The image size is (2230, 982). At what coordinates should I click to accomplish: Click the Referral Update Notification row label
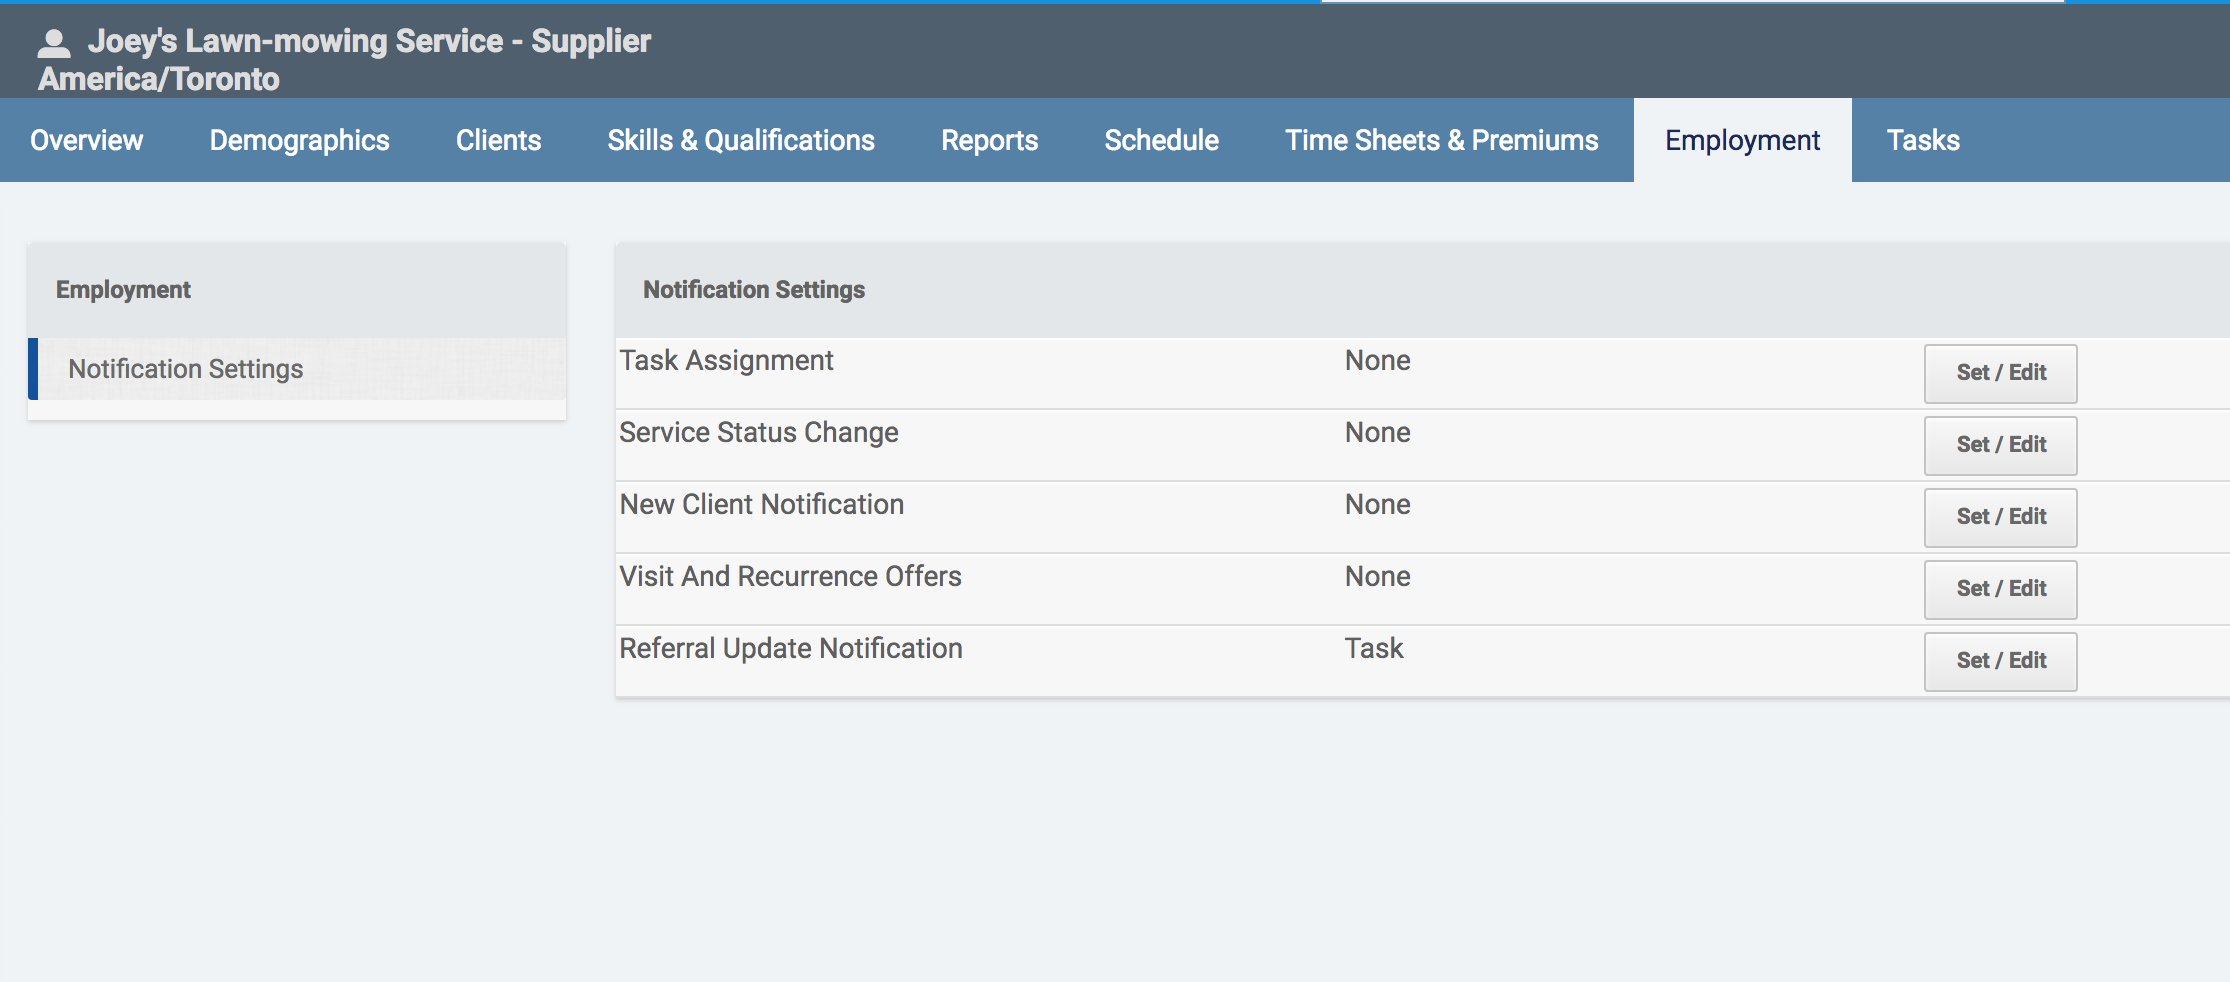click(790, 649)
